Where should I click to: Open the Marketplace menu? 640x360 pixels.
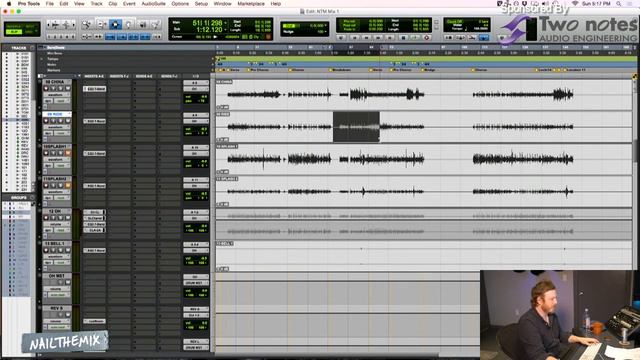click(251, 4)
